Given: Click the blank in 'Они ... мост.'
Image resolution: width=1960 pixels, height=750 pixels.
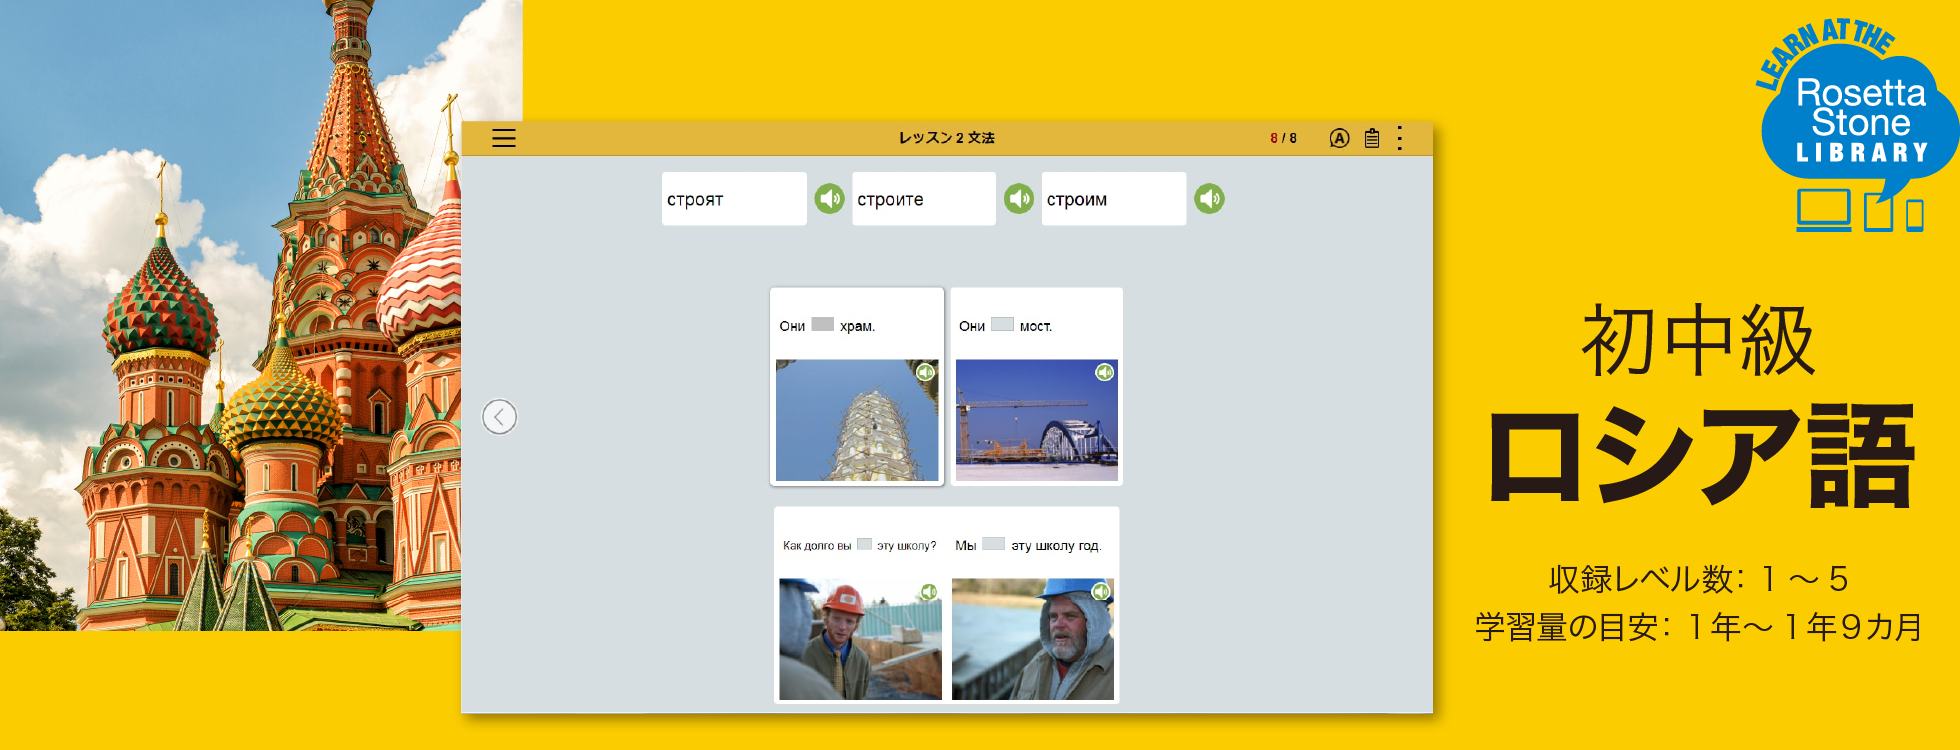Looking at the screenshot, I should 1002,325.
